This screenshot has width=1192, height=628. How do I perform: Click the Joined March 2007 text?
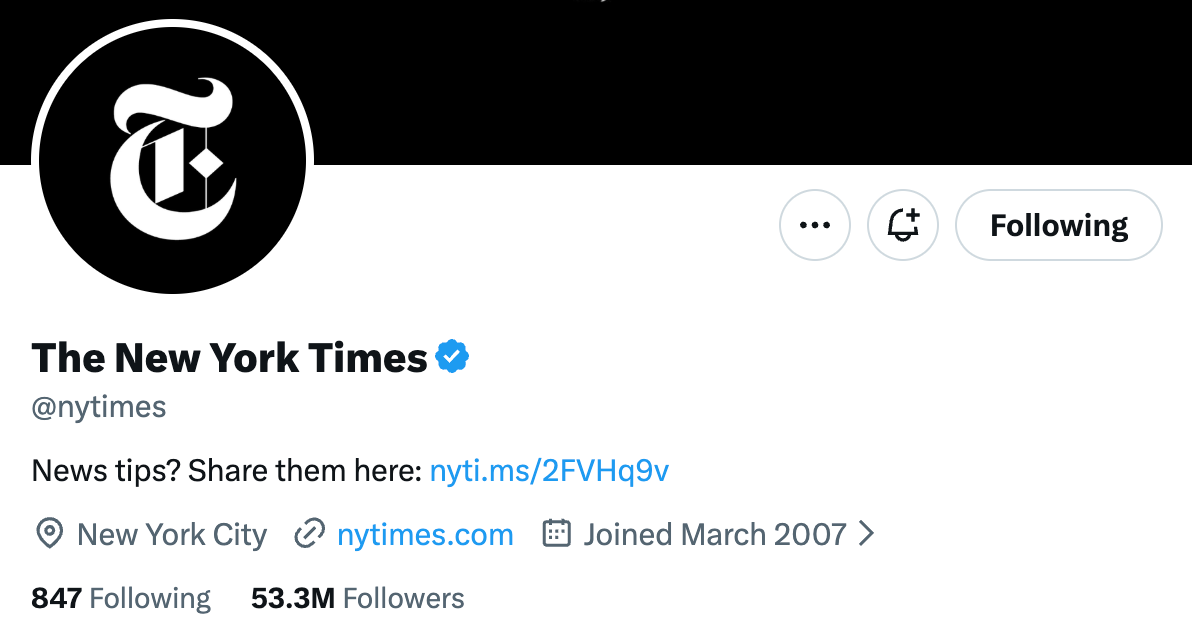point(714,534)
